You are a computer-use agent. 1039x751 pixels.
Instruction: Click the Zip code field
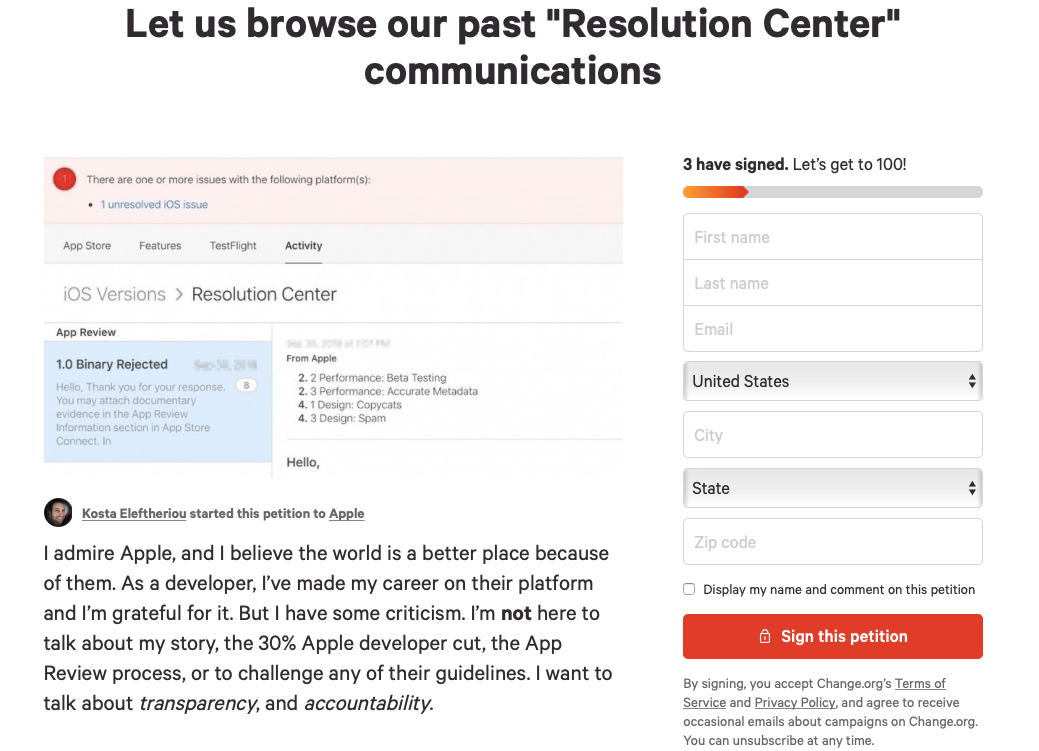pyautogui.click(x=832, y=542)
